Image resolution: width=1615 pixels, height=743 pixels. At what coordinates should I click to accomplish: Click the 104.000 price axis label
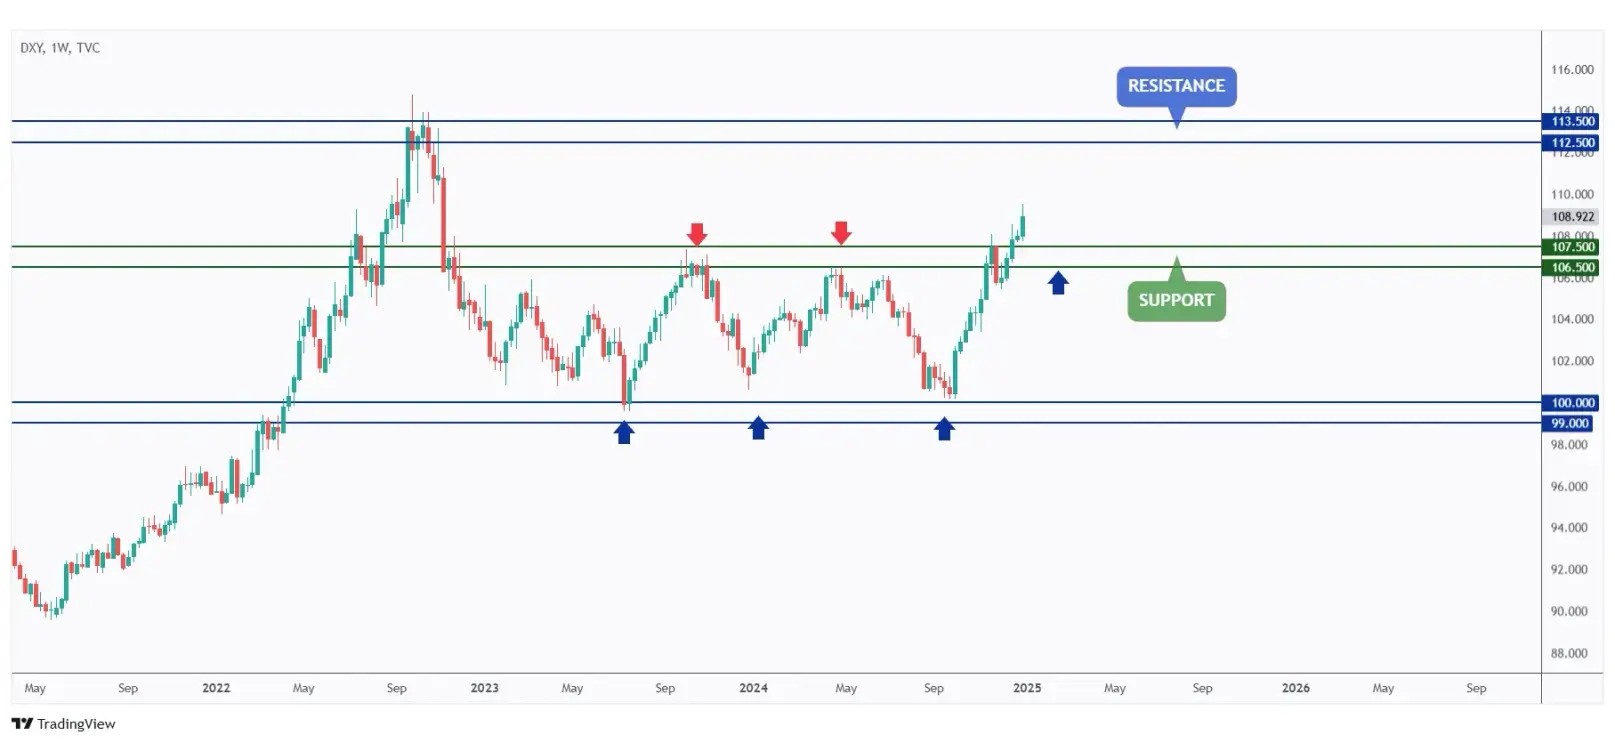coord(1572,320)
